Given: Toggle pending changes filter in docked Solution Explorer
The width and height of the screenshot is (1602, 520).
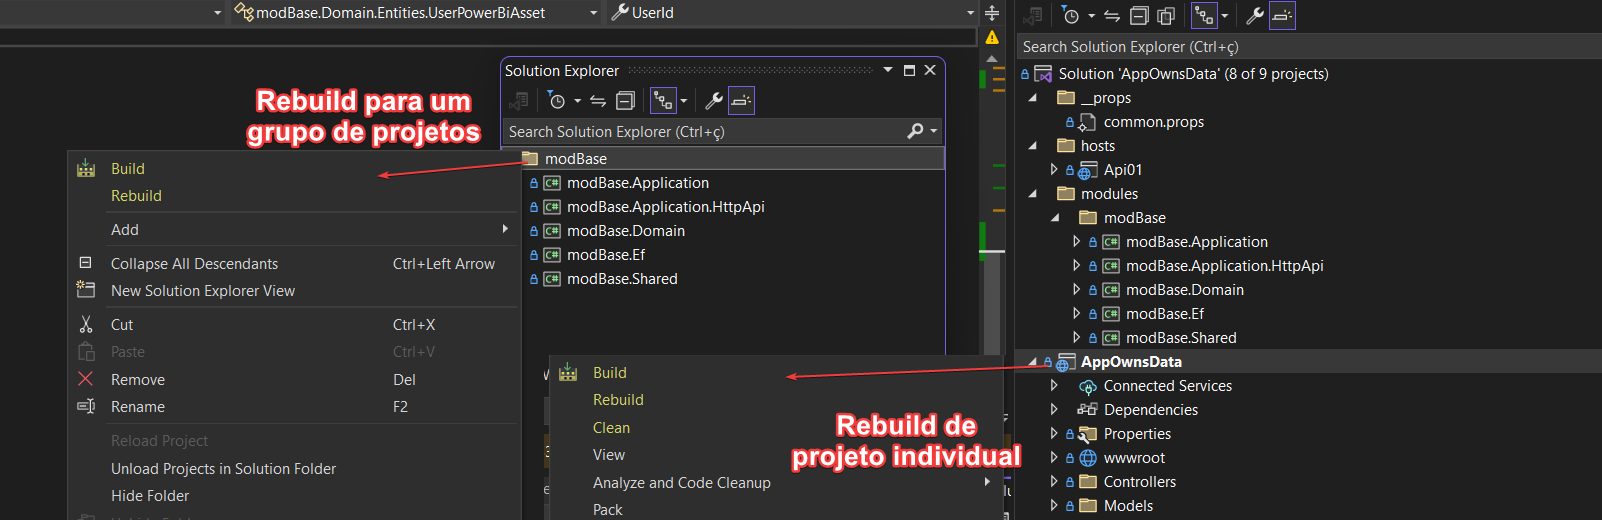Looking at the screenshot, I should click(x=1071, y=16).
